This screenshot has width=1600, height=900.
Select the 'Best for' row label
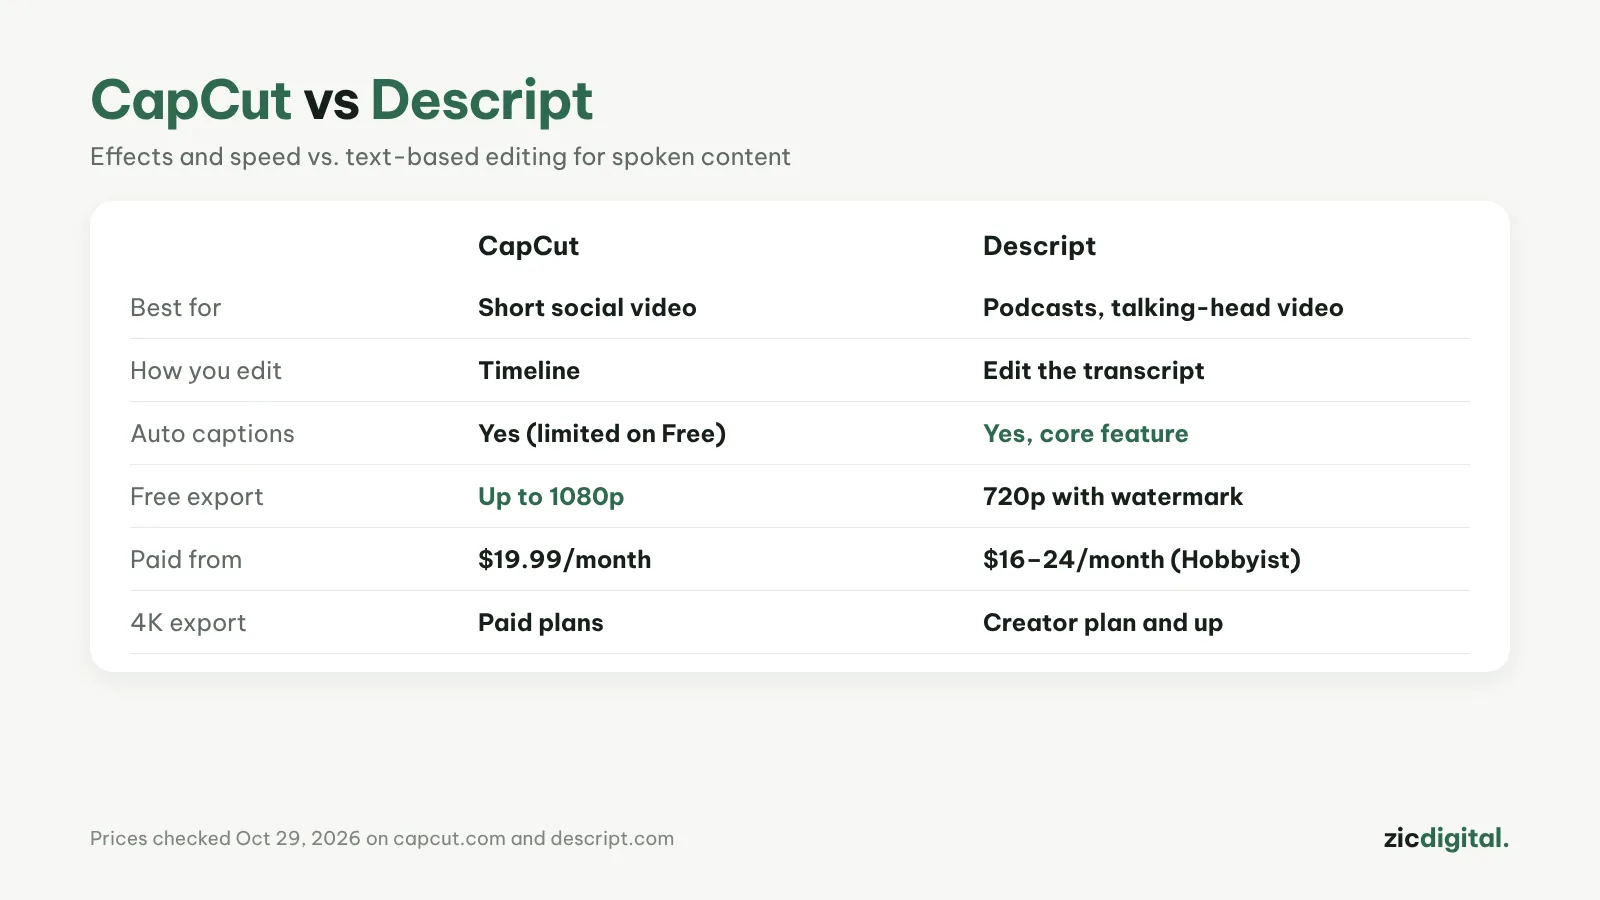(x=176, y=308)
